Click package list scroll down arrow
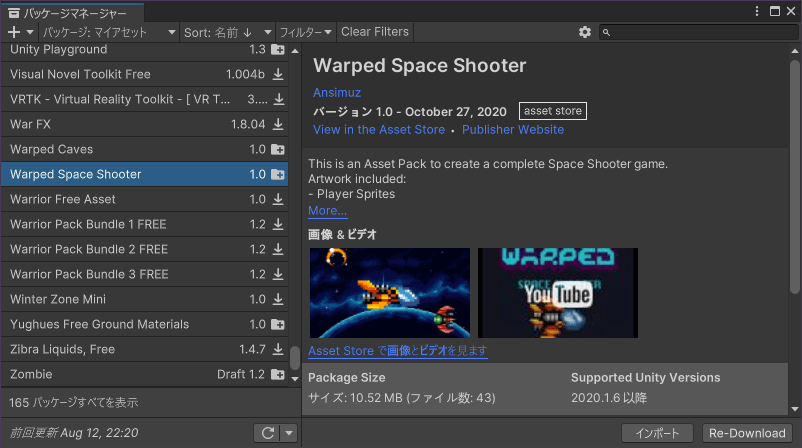This screenshot has width=802, height=448. tap(295, 379)
